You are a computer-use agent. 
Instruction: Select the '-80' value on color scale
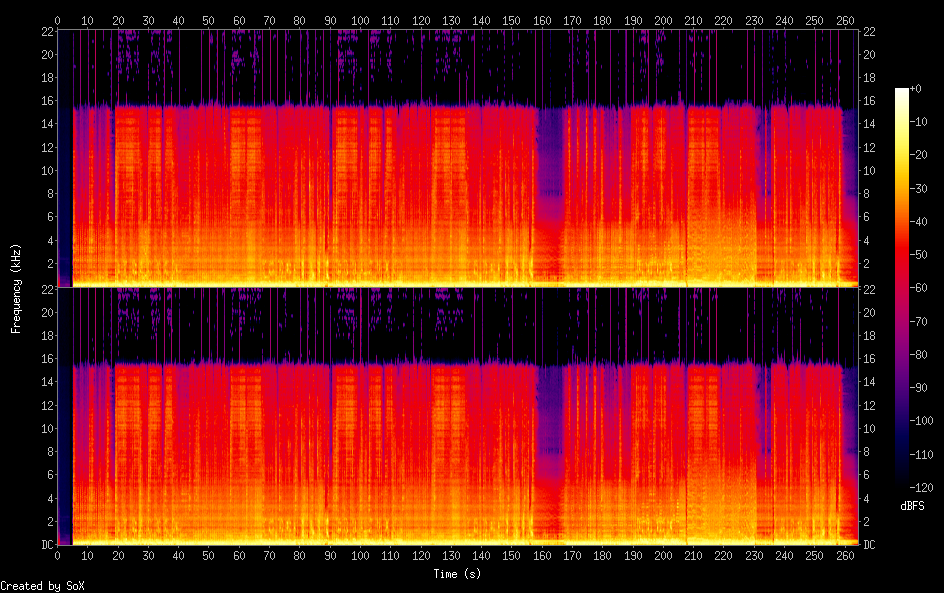point(918,355)
